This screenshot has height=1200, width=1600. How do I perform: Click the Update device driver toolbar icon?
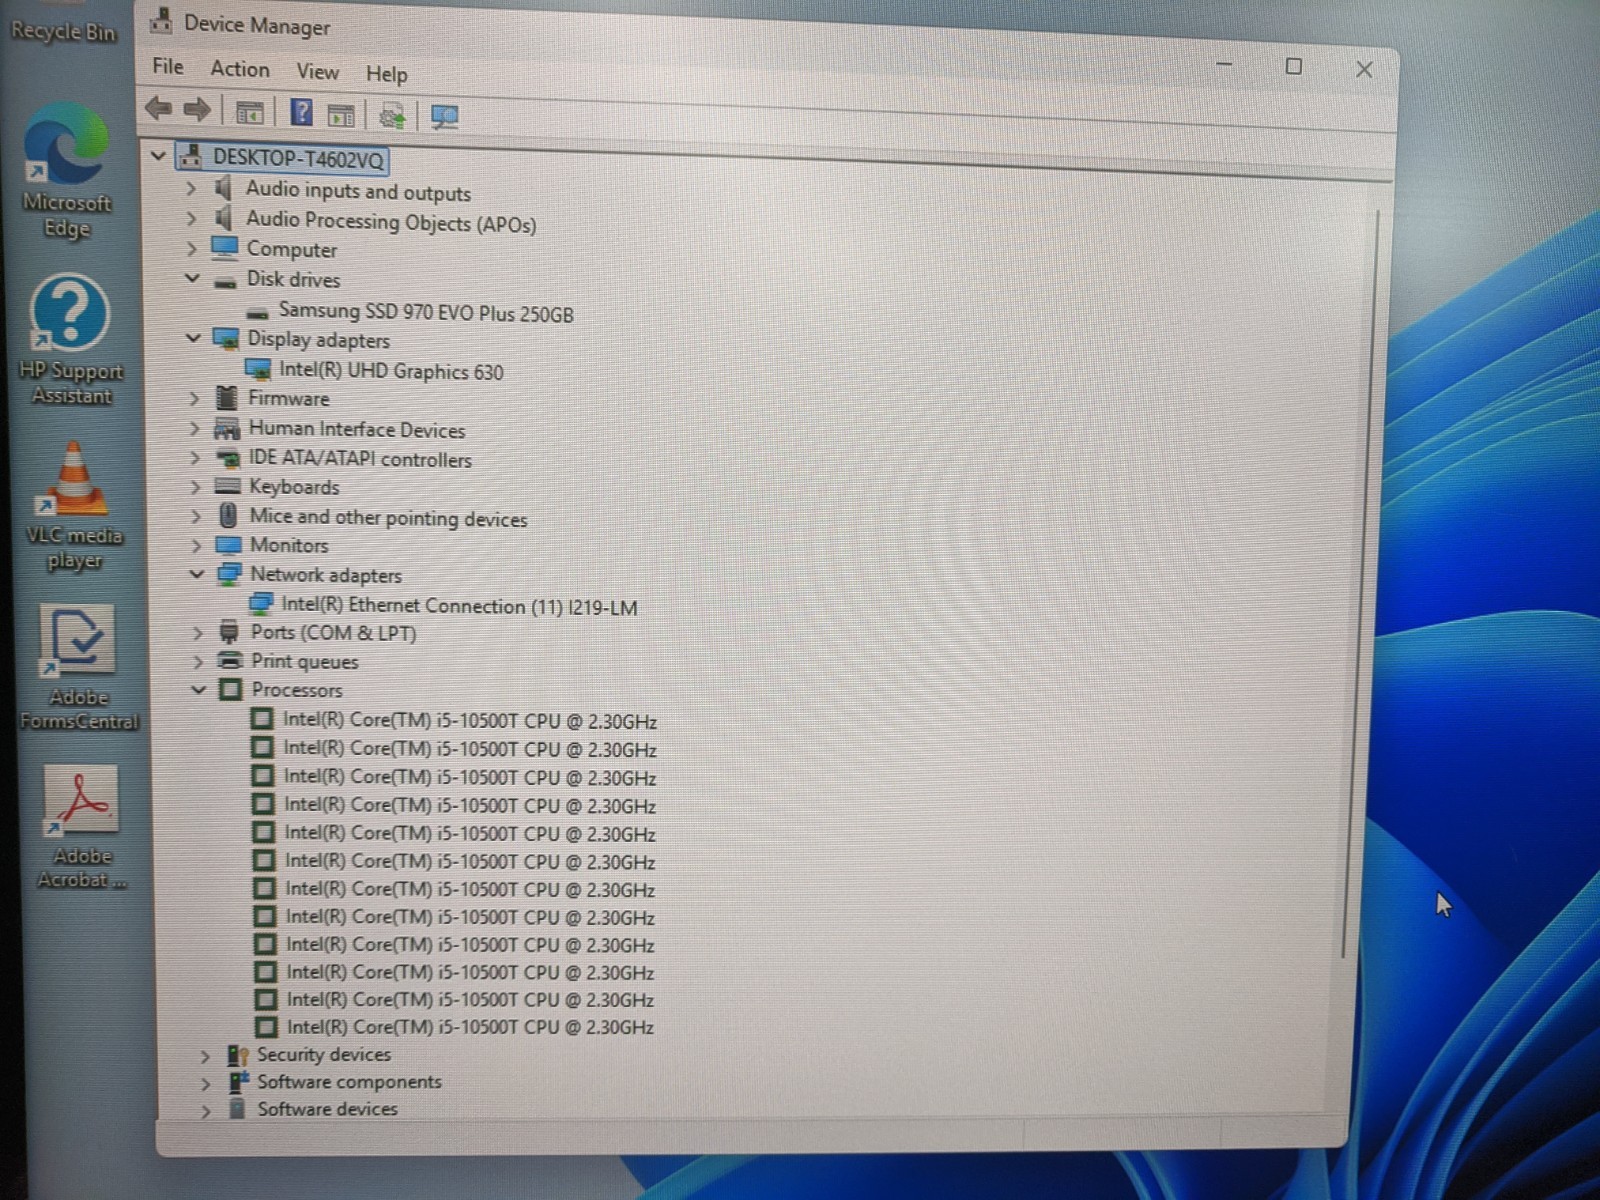pyautogui.click(x=392, y=116)
